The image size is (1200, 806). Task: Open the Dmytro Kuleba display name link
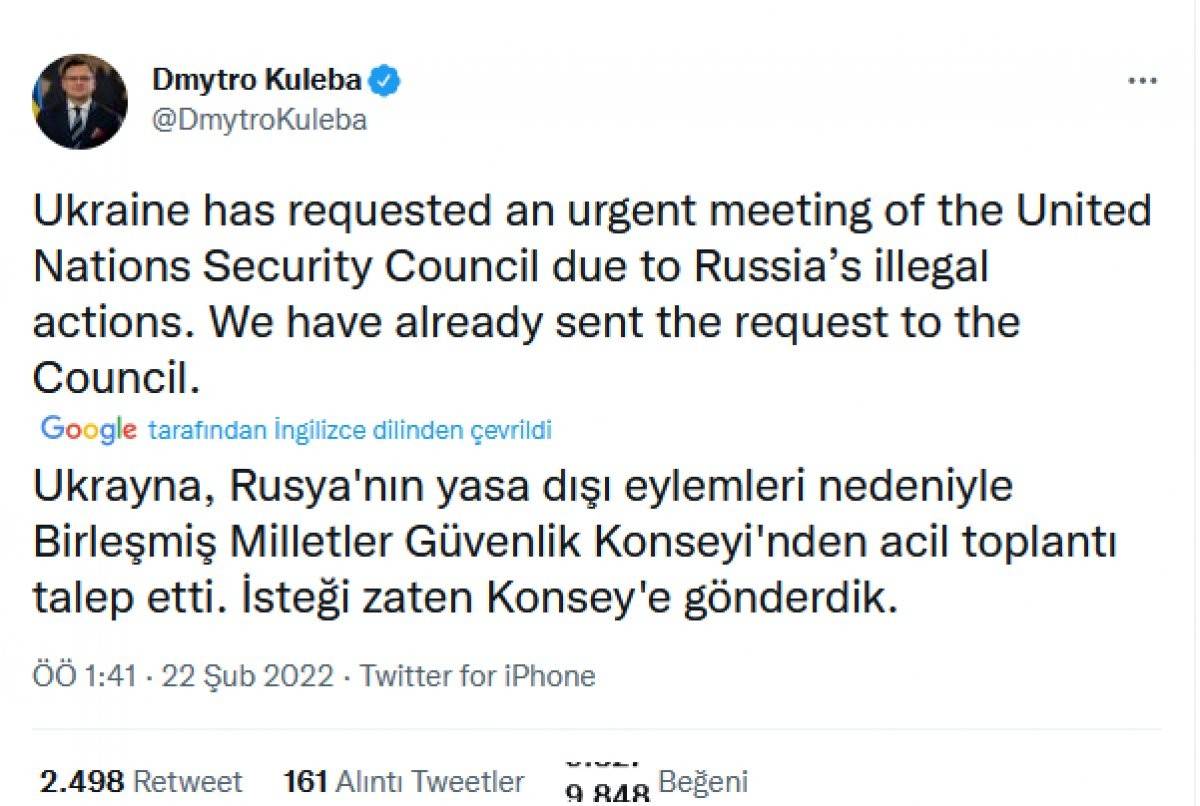pos(256,80)
